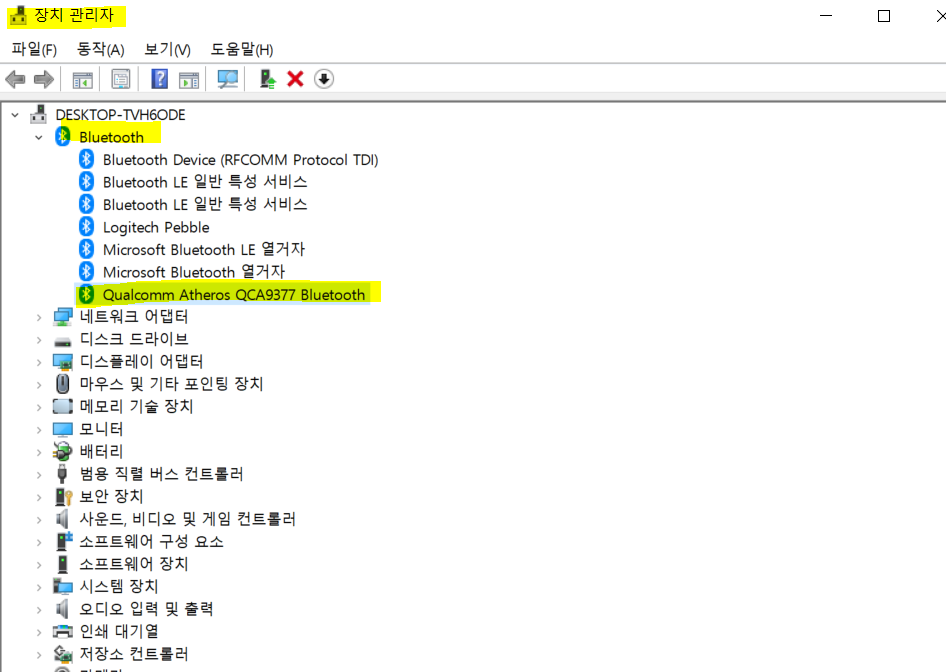The height and width of the screenshot is (672, 946).
Task: Maximize the Device Manager window
Action: [x=884, y=16]
